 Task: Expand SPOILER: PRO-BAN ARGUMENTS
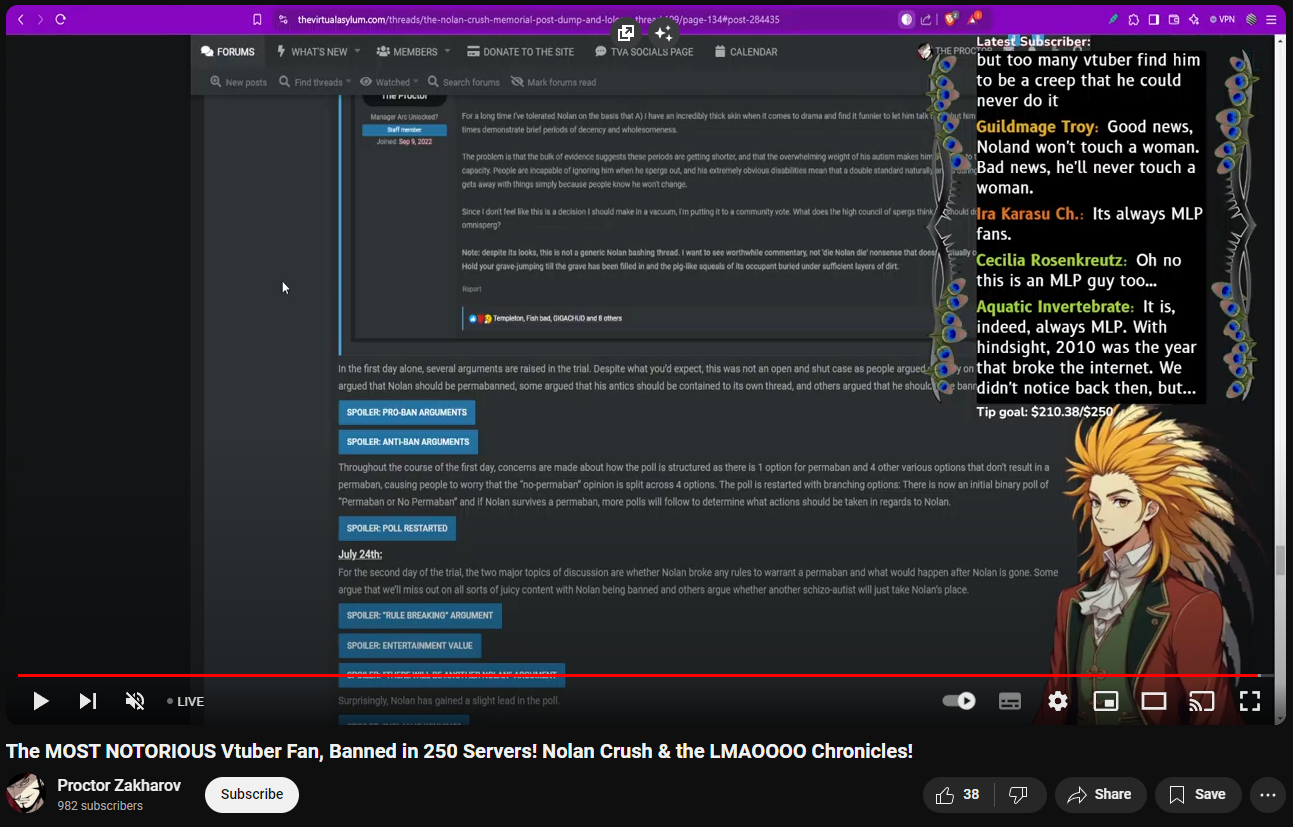[407, 412]
